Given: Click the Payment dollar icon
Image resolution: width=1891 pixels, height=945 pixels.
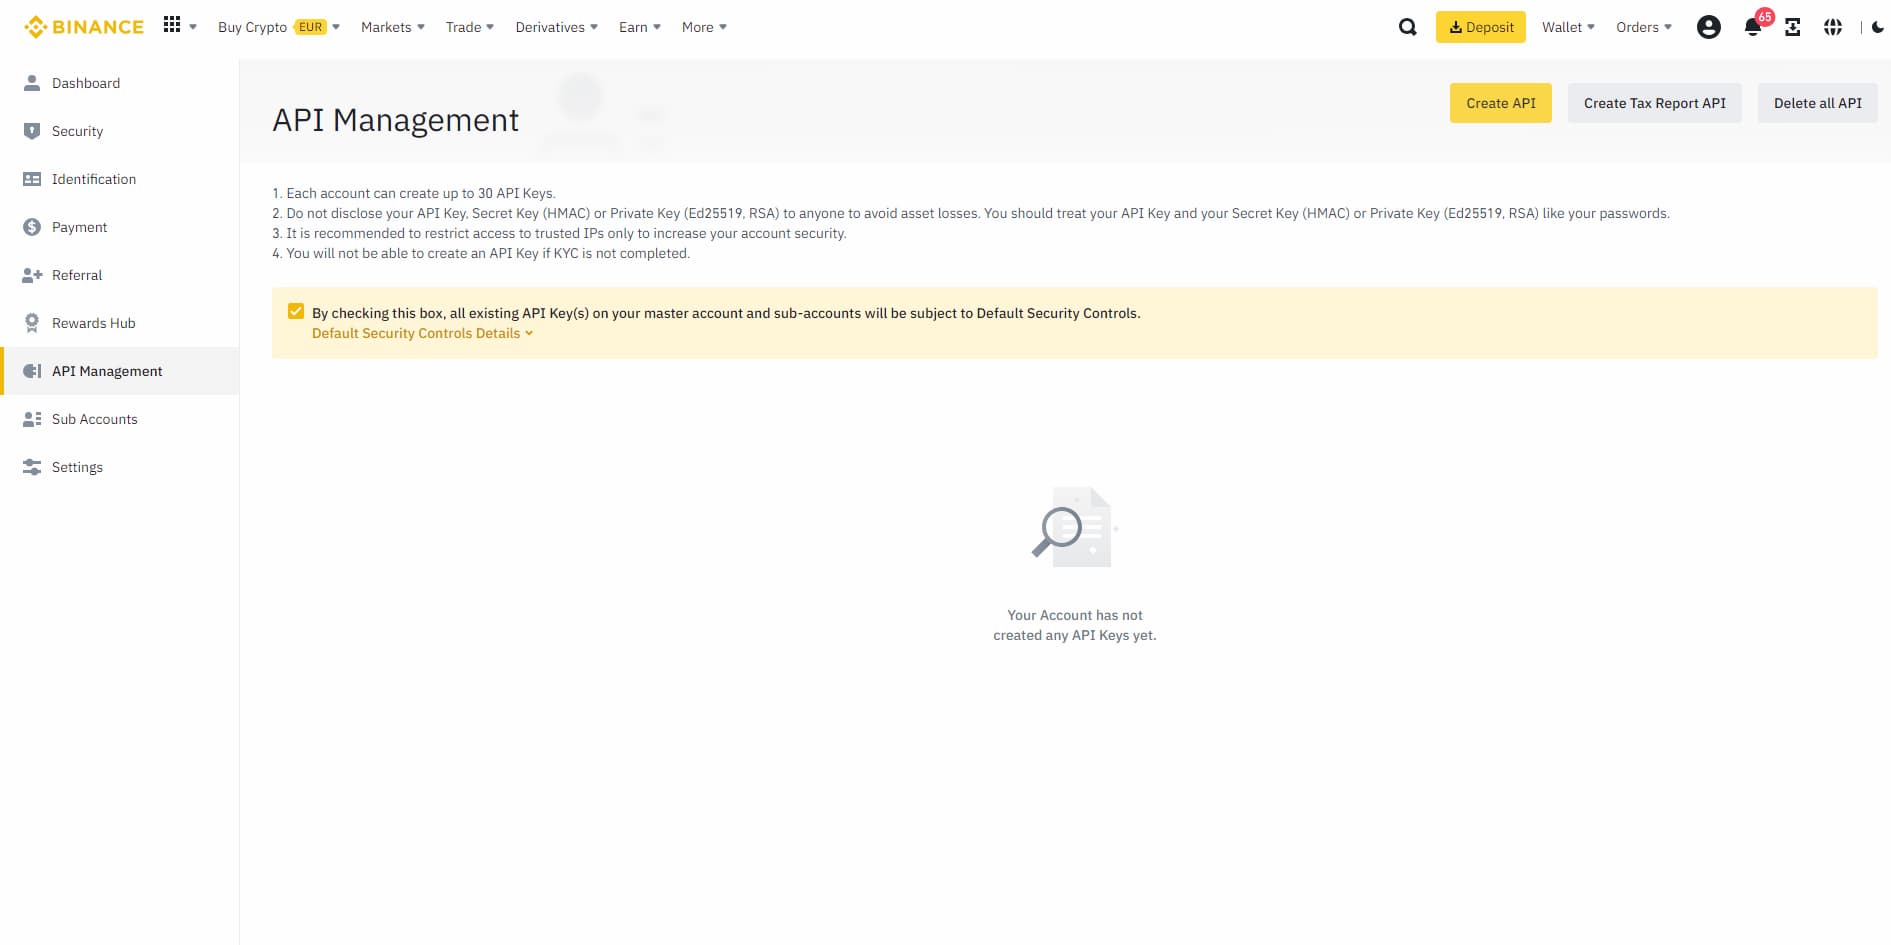Looking at the screenshot, I should tap(32, 227).
